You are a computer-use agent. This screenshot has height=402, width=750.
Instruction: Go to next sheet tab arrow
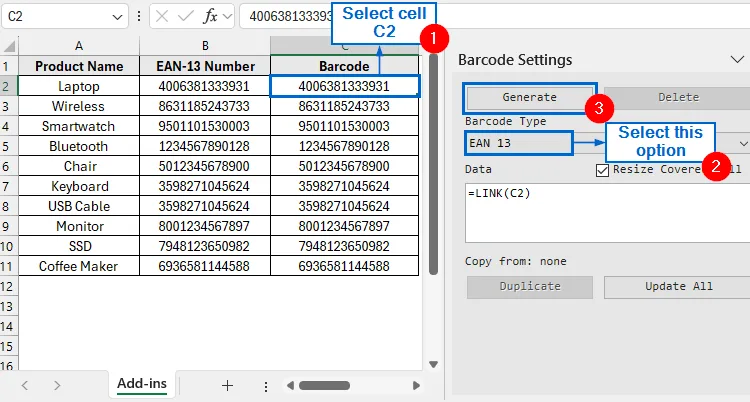(57, 385)
